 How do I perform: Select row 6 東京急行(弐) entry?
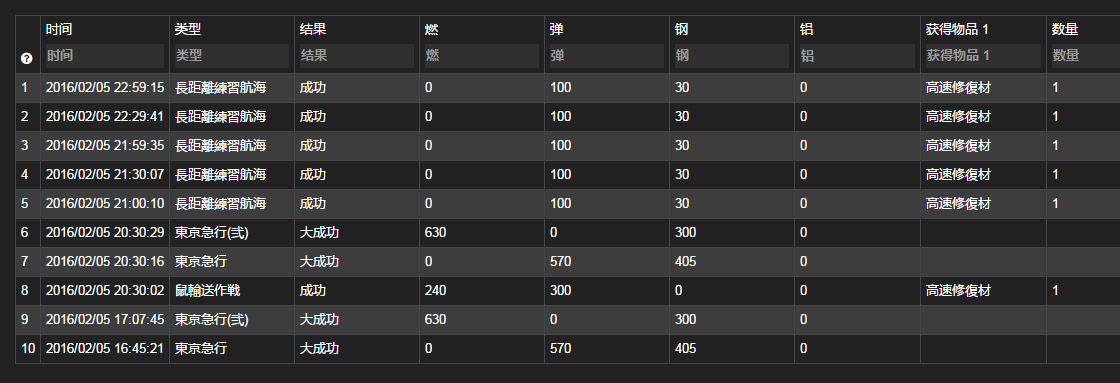(x=568, y=233)
